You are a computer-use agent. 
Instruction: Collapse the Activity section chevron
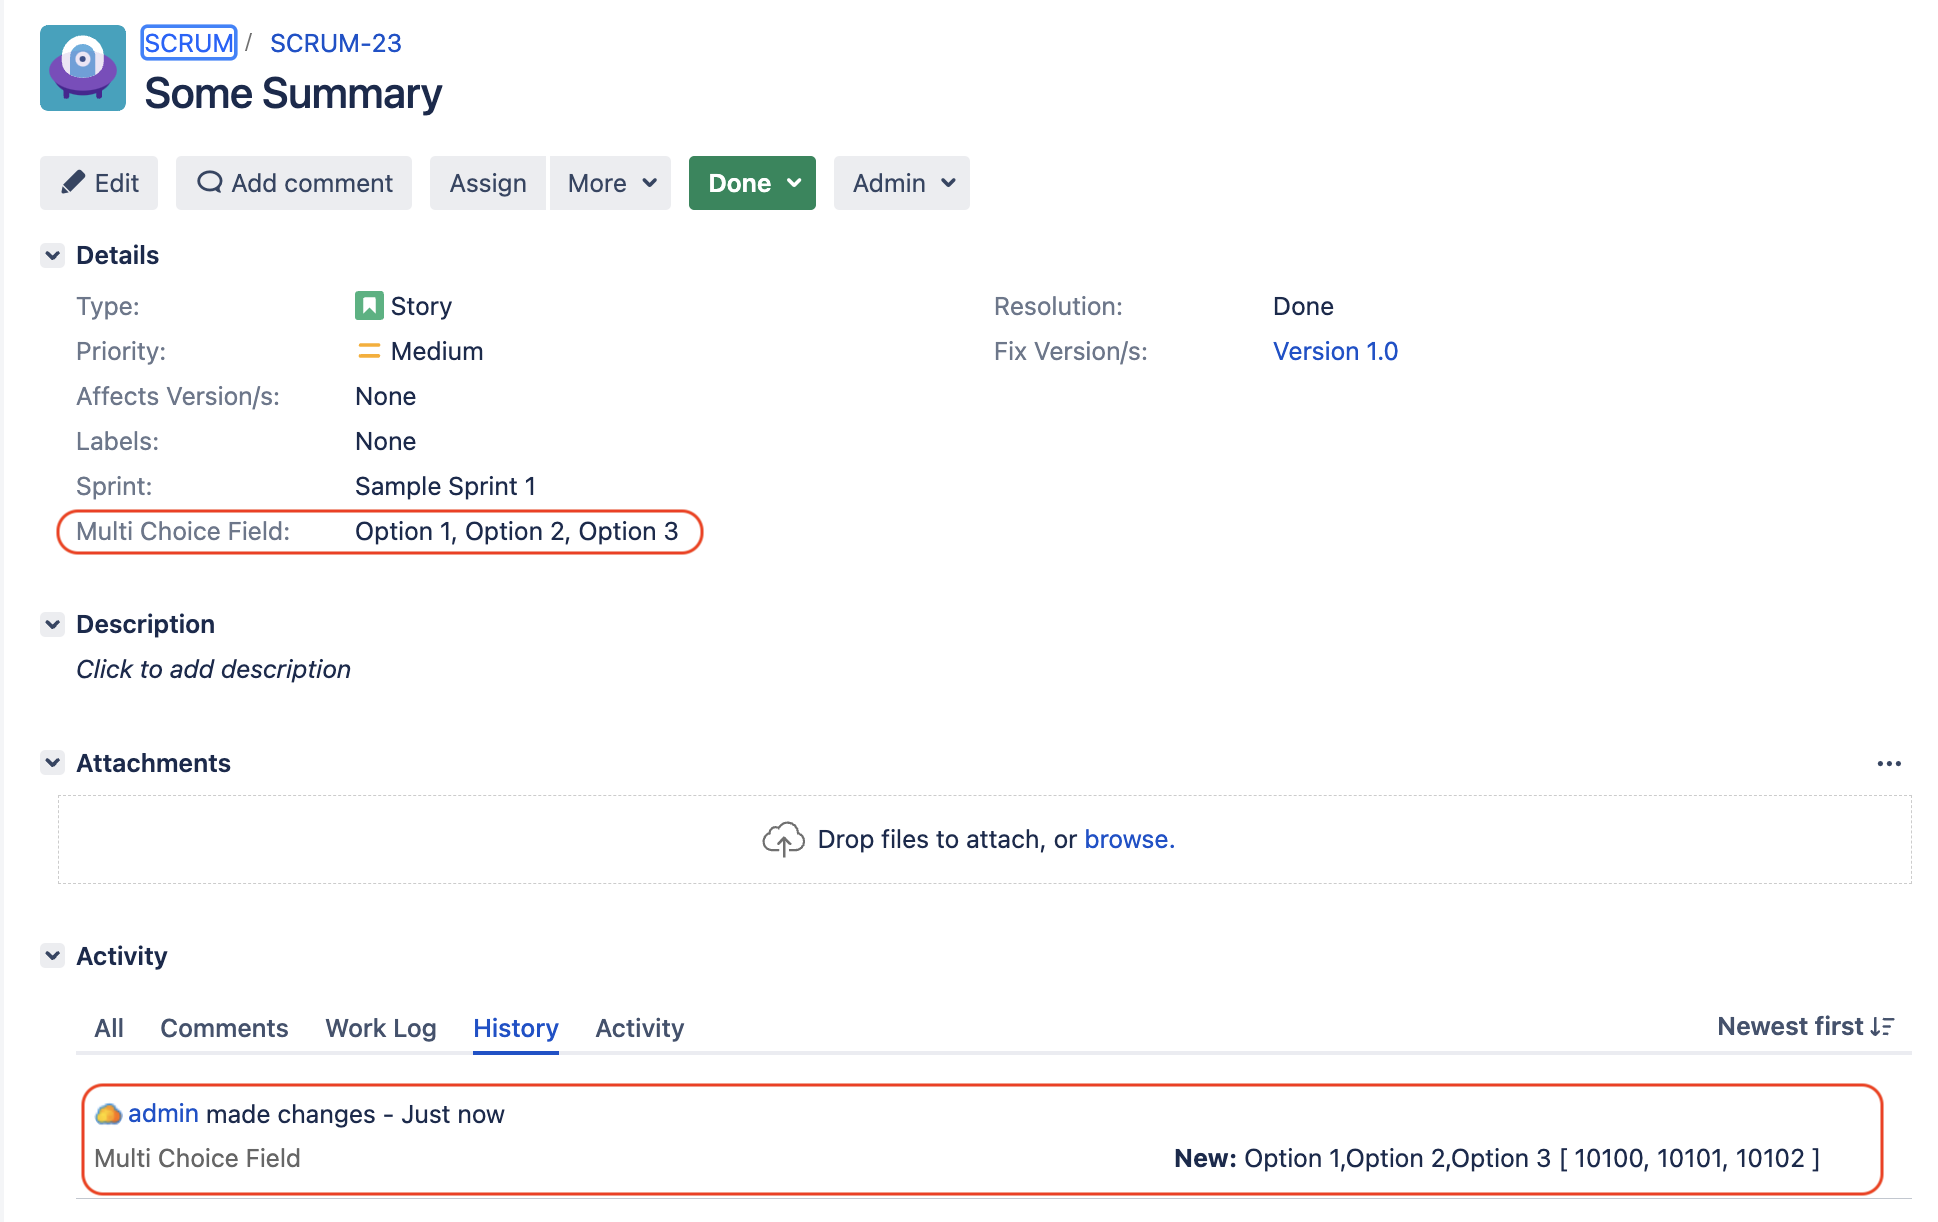coord(53,956)
